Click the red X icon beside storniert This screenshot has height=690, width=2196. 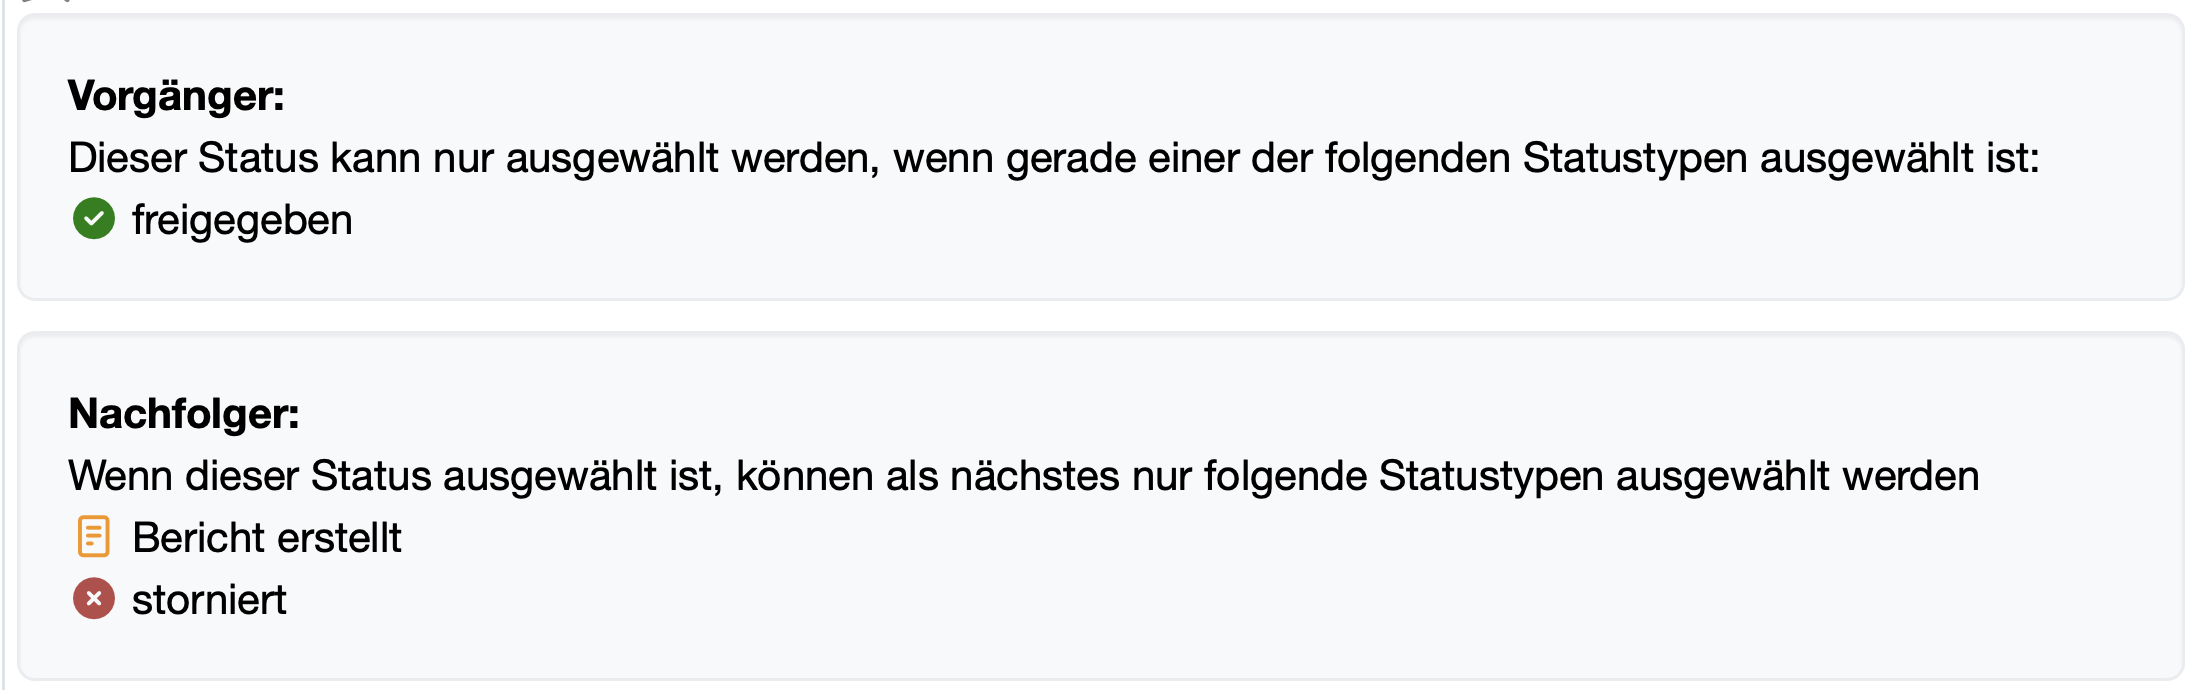(94, 599)
